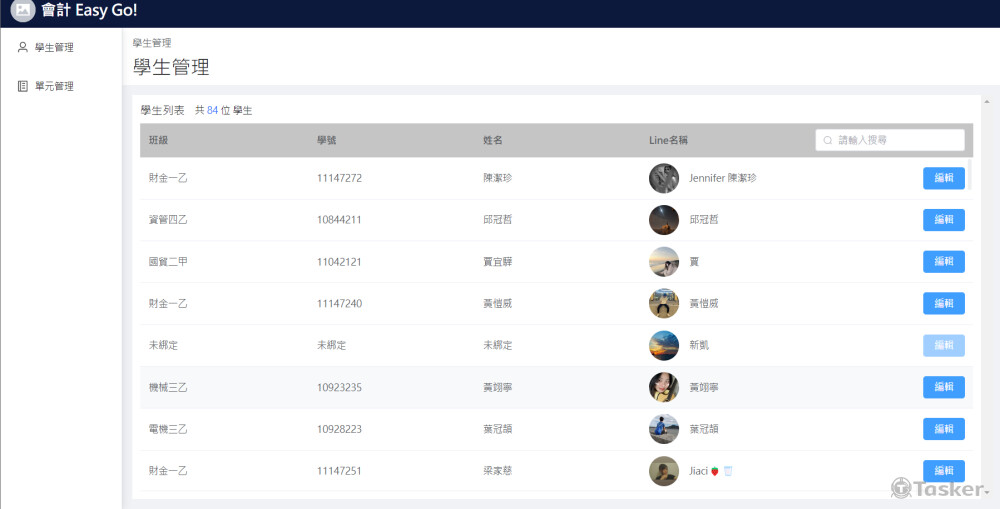Click student number 11147240
Screen dimensions: 1000x509
(x=339, y=304)
